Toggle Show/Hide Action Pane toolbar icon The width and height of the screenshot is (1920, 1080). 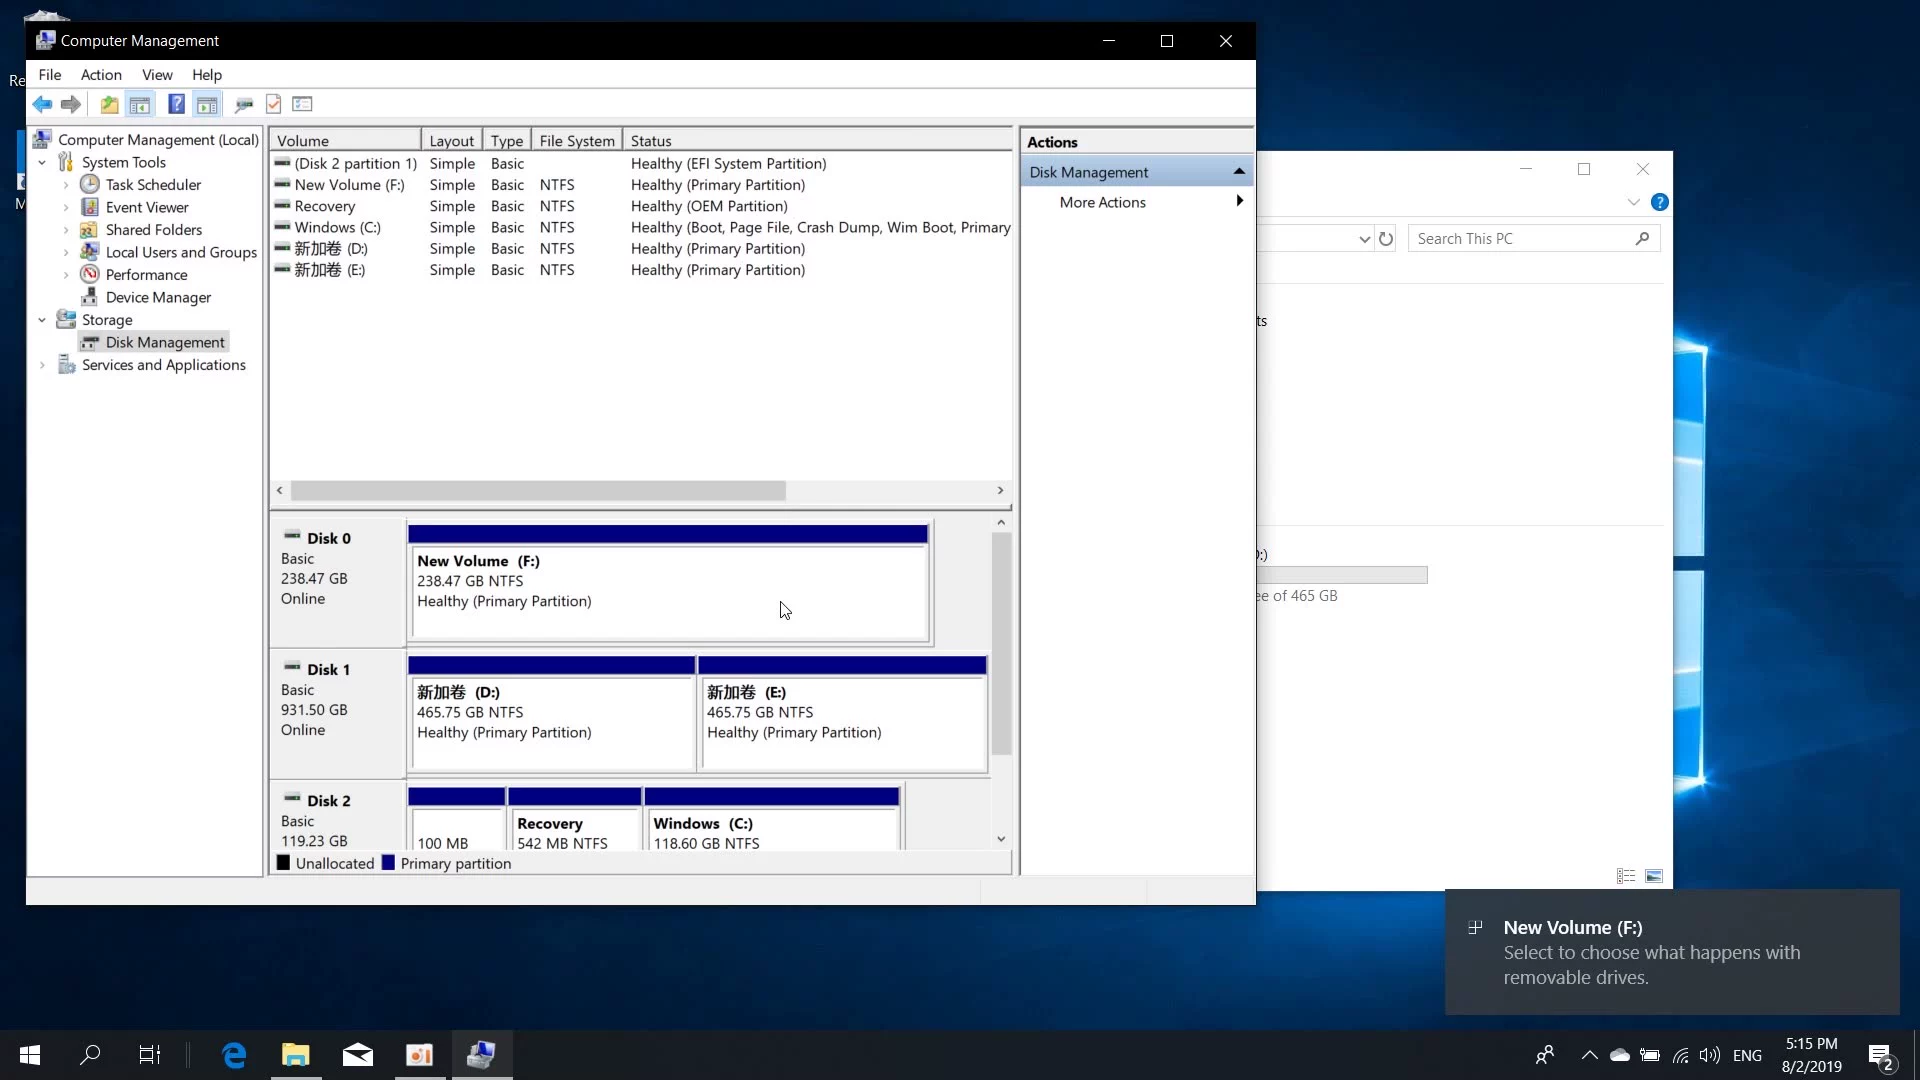coord(207,104)
